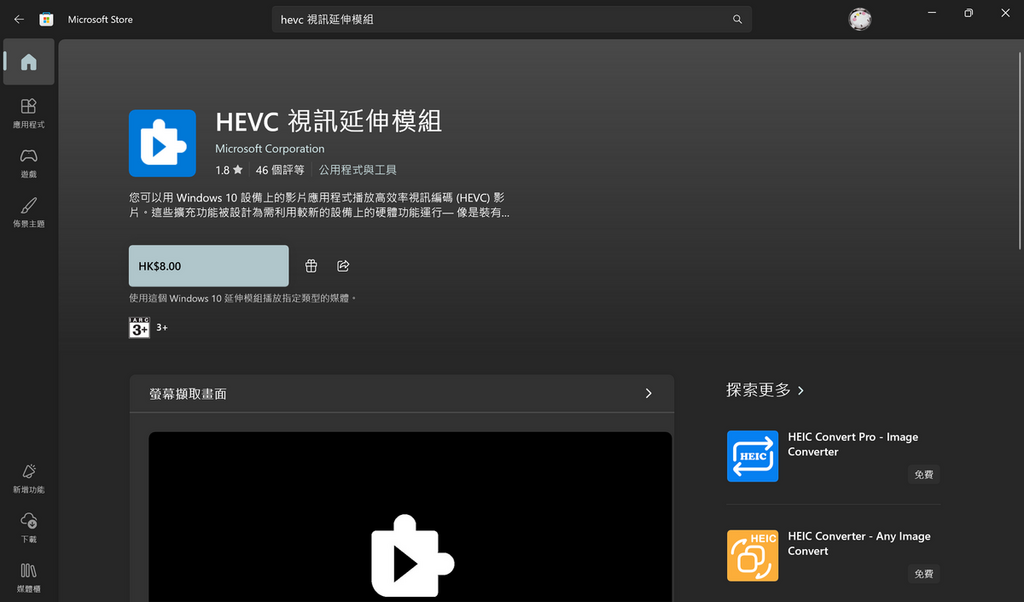The width and height of the screenshot is (1024, 602).
Task: Go back using the back arrow
Action: pyautogui.click(x=19, y=20)
